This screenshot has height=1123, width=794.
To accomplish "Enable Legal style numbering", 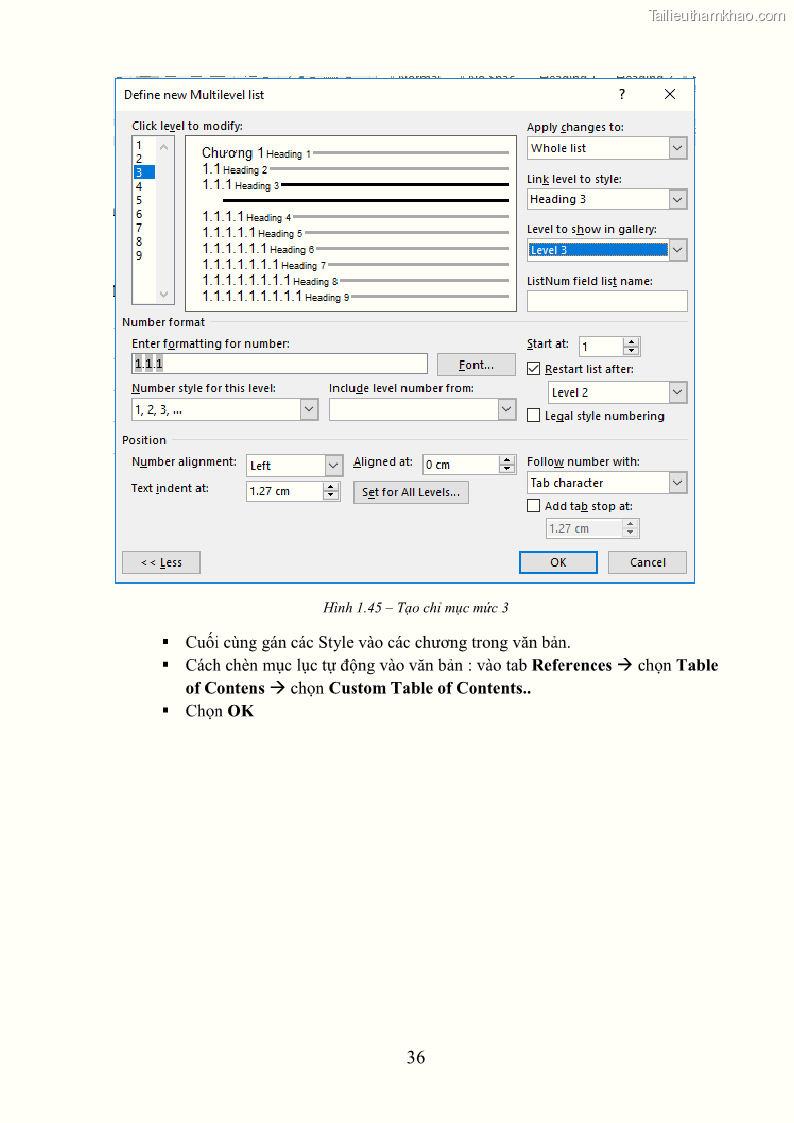I will tap(534, 416).
